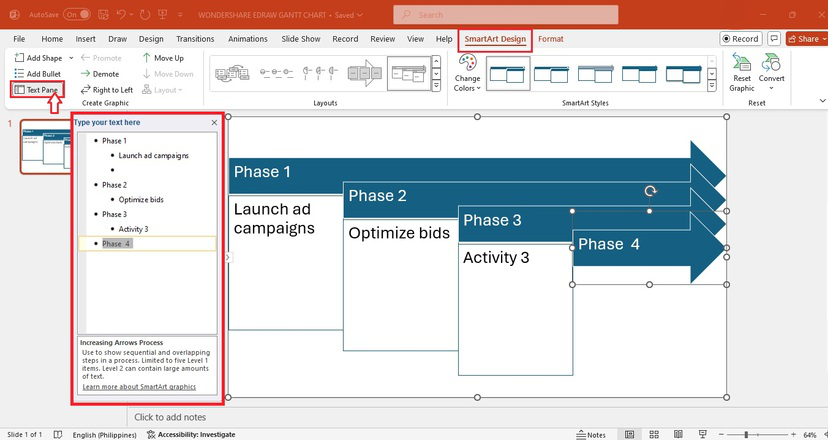The image size is (828, 440).
Task: Open the Design tab
Action: [151, 39]
